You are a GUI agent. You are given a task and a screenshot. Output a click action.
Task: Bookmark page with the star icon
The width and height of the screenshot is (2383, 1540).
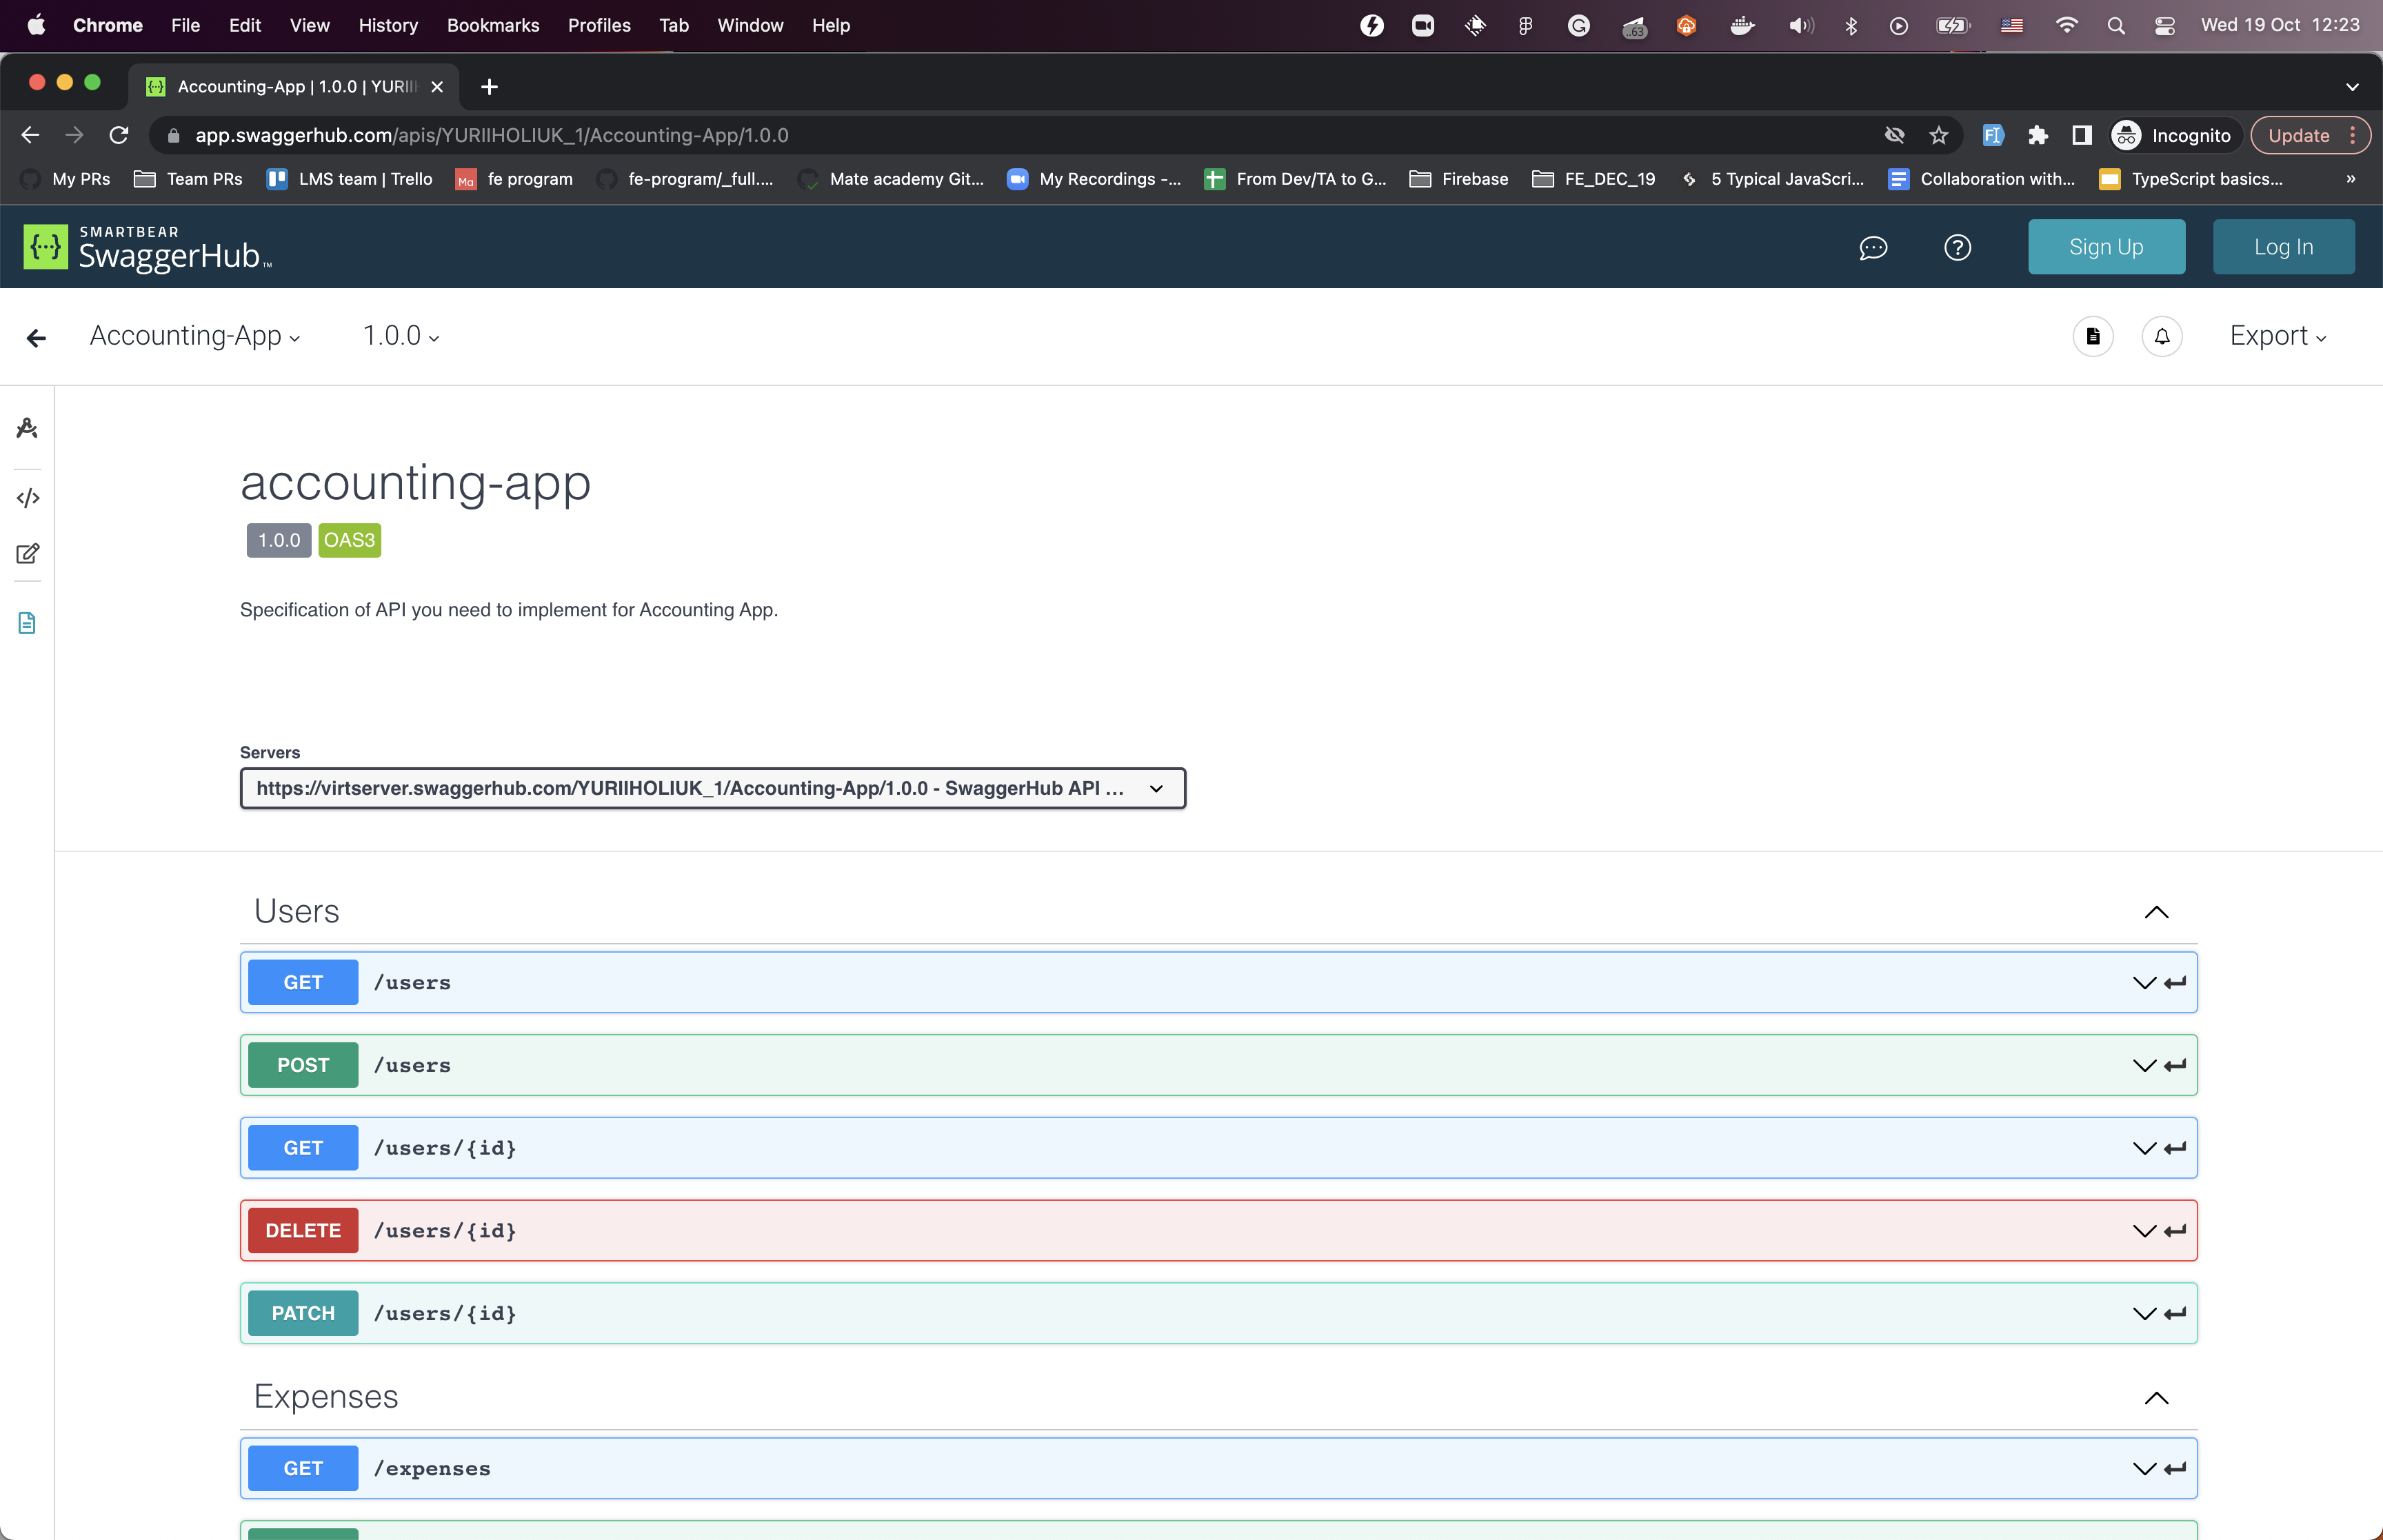point(1938,135)
